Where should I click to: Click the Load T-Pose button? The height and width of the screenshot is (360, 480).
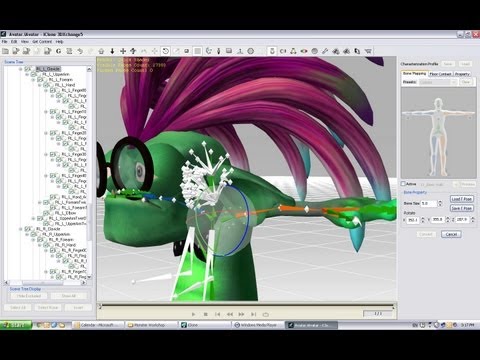tap(462, 199)
